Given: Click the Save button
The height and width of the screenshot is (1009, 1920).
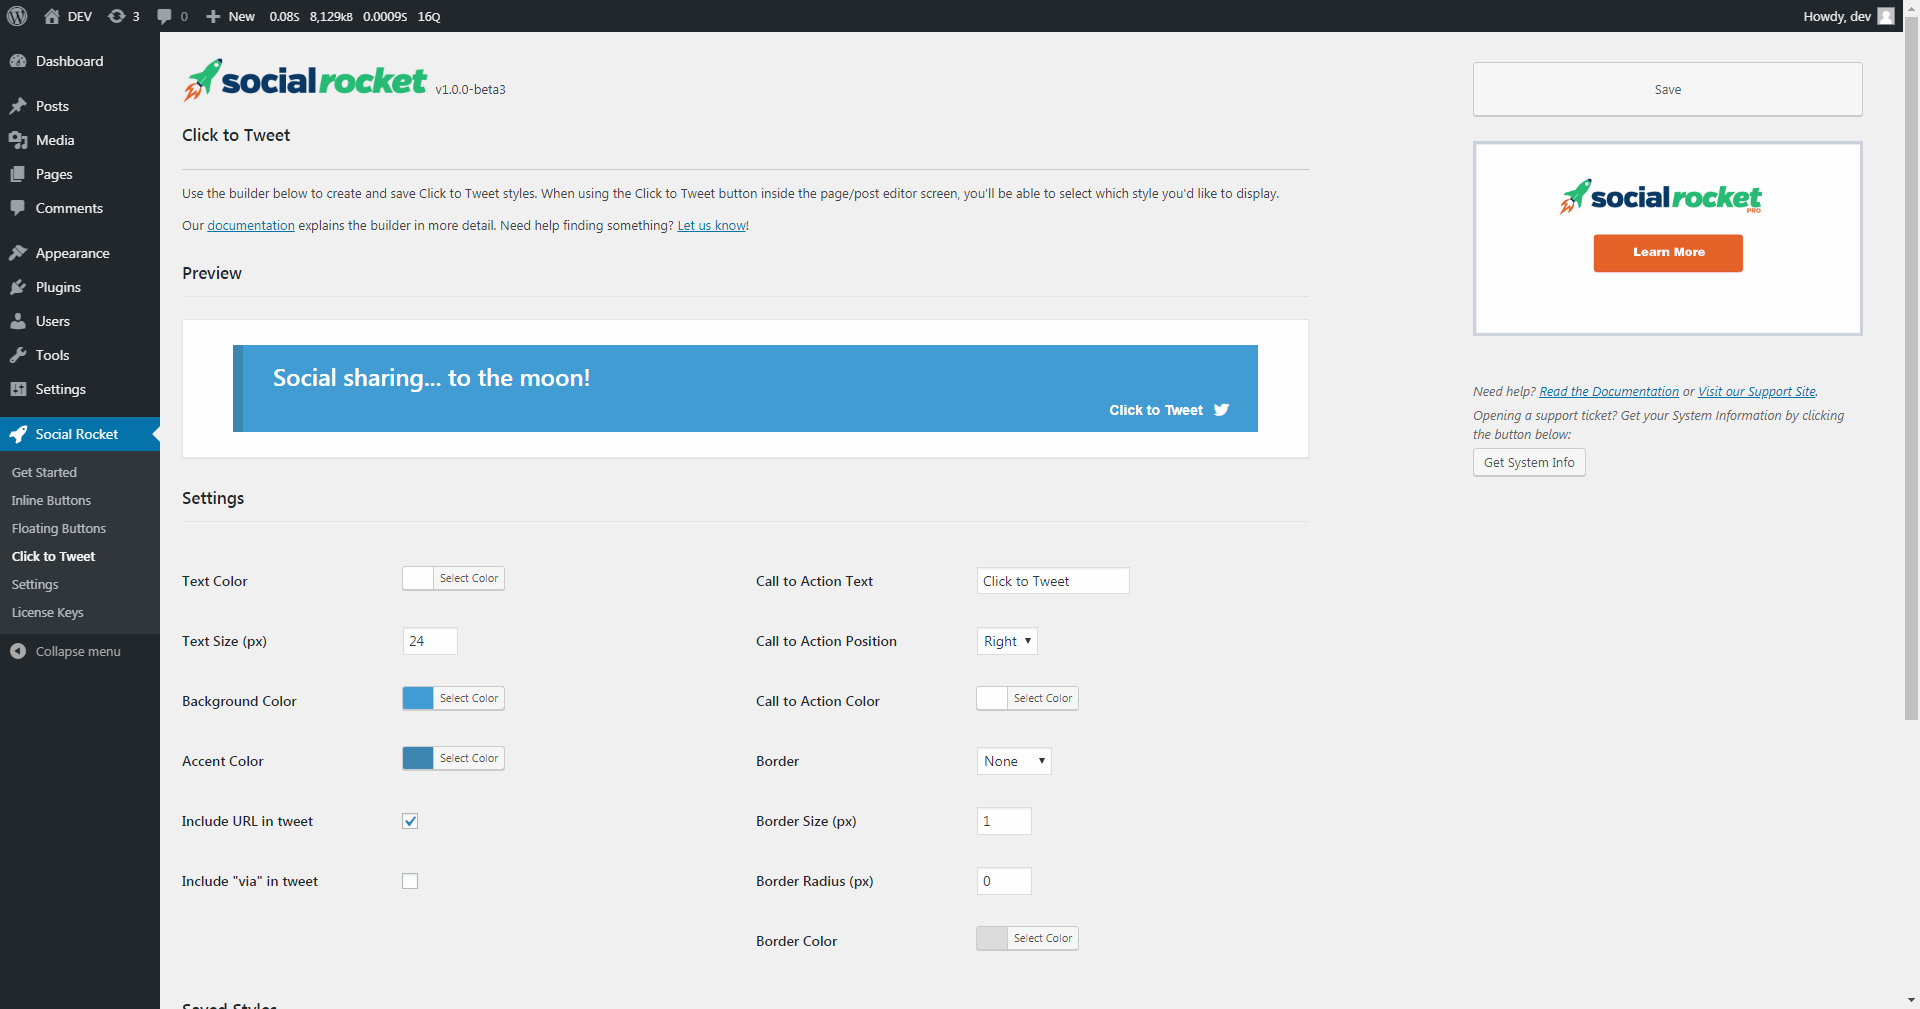Looking at the screenshot, I should [x=1667, y=89].
